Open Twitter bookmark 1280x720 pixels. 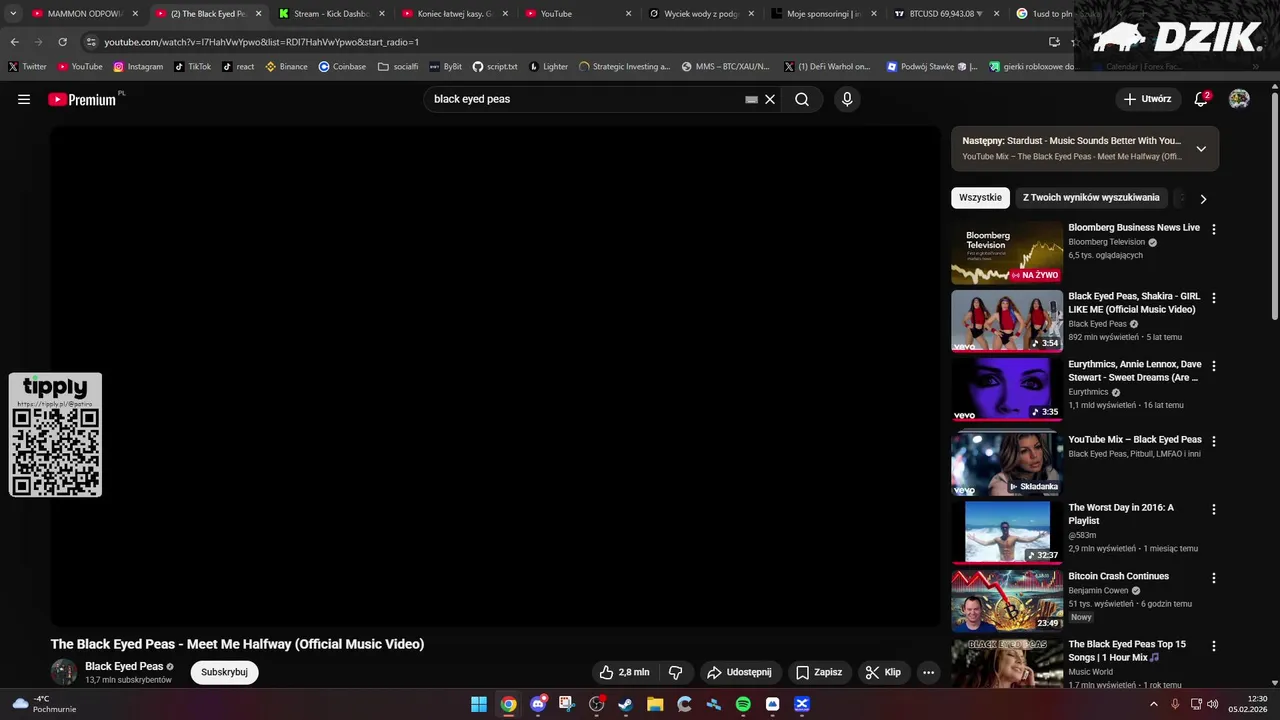tap(27, 66)
